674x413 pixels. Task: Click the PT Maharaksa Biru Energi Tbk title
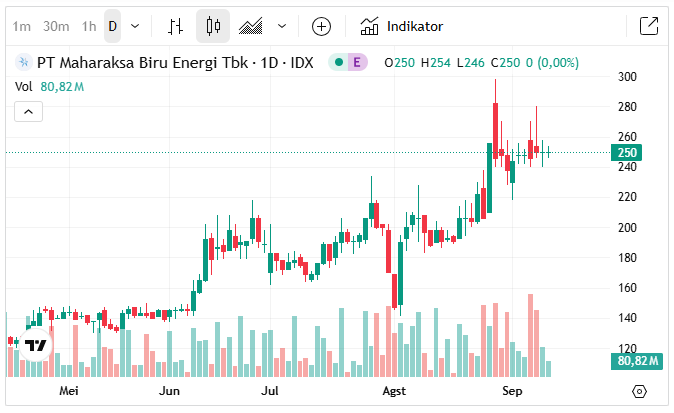tap(175, 63)
